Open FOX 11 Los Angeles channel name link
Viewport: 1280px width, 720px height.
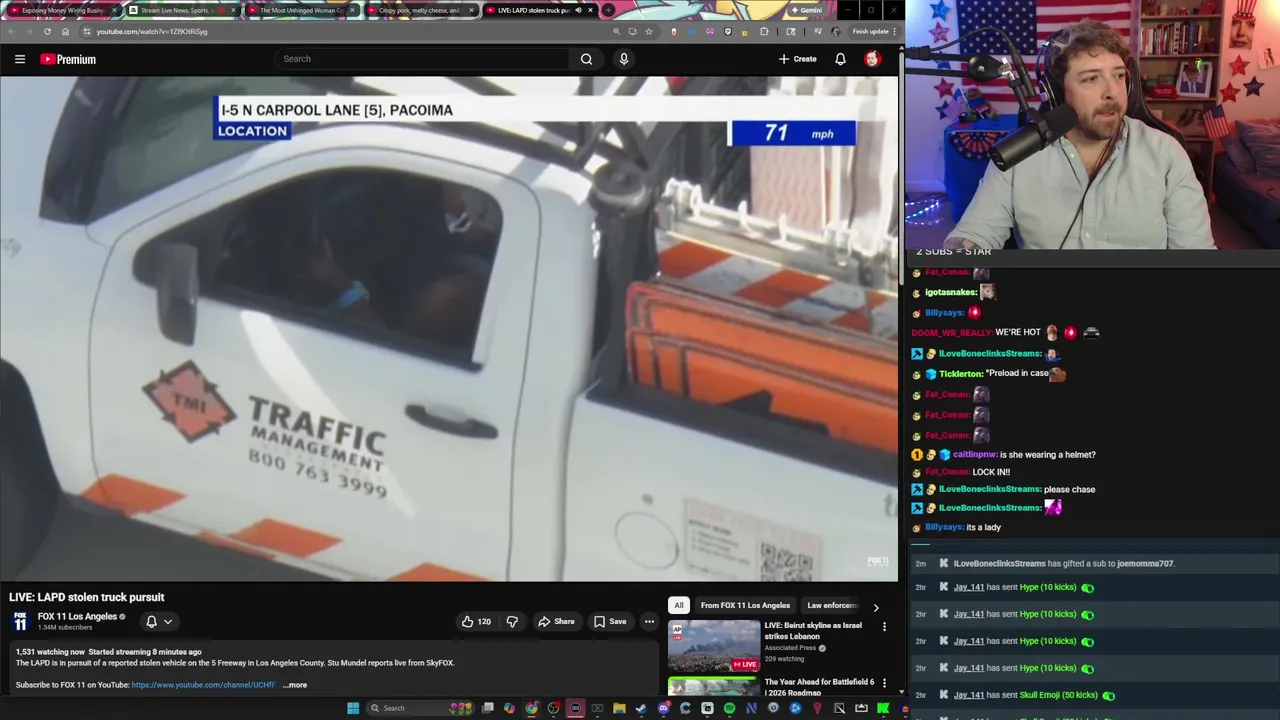pos(78,616)
